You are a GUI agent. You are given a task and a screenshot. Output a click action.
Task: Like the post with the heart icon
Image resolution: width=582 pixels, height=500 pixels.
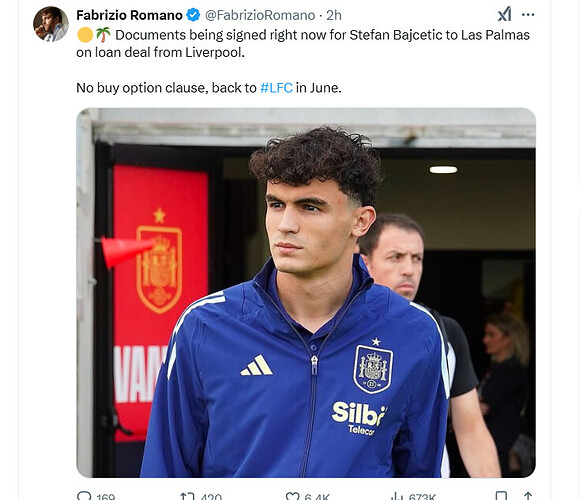click(292, 496)
